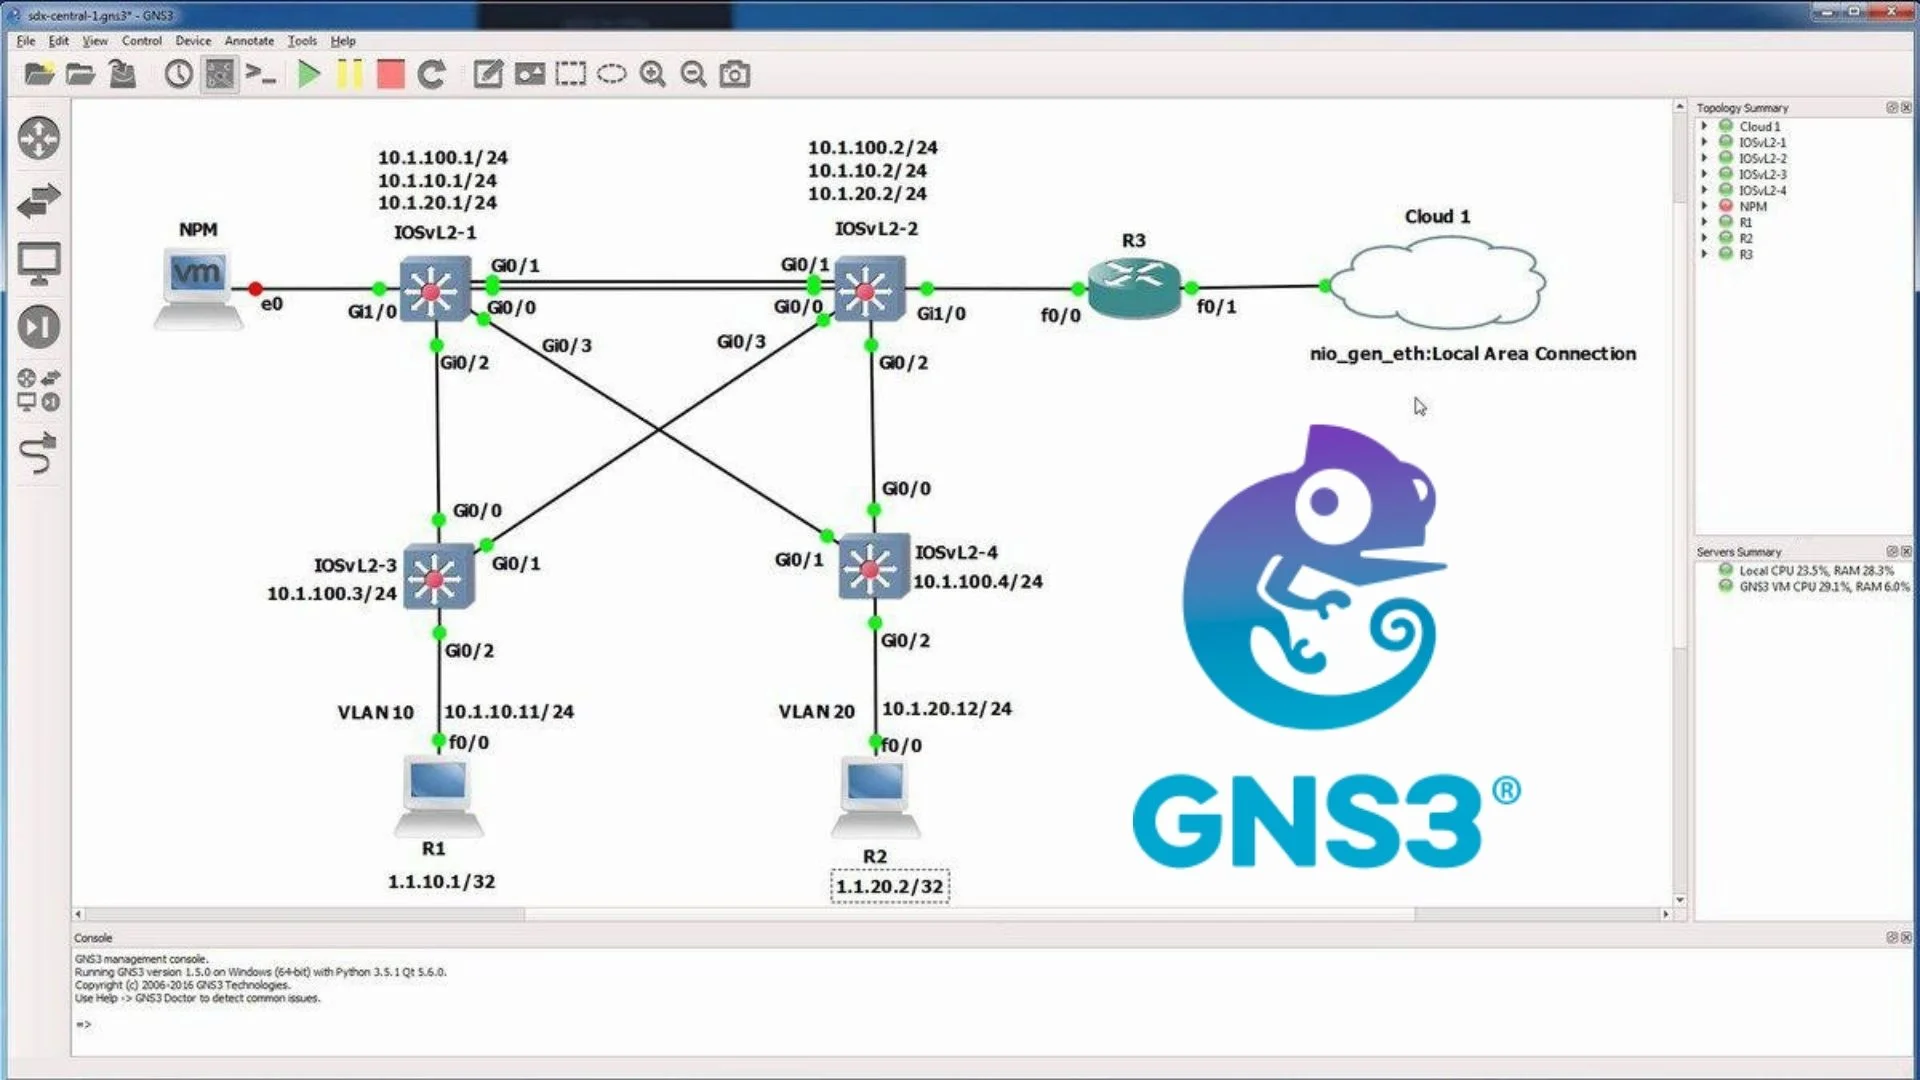The image size is (1920, 1080).
Task: Float the Servers Summary panel
Action: pos(1892,551)
